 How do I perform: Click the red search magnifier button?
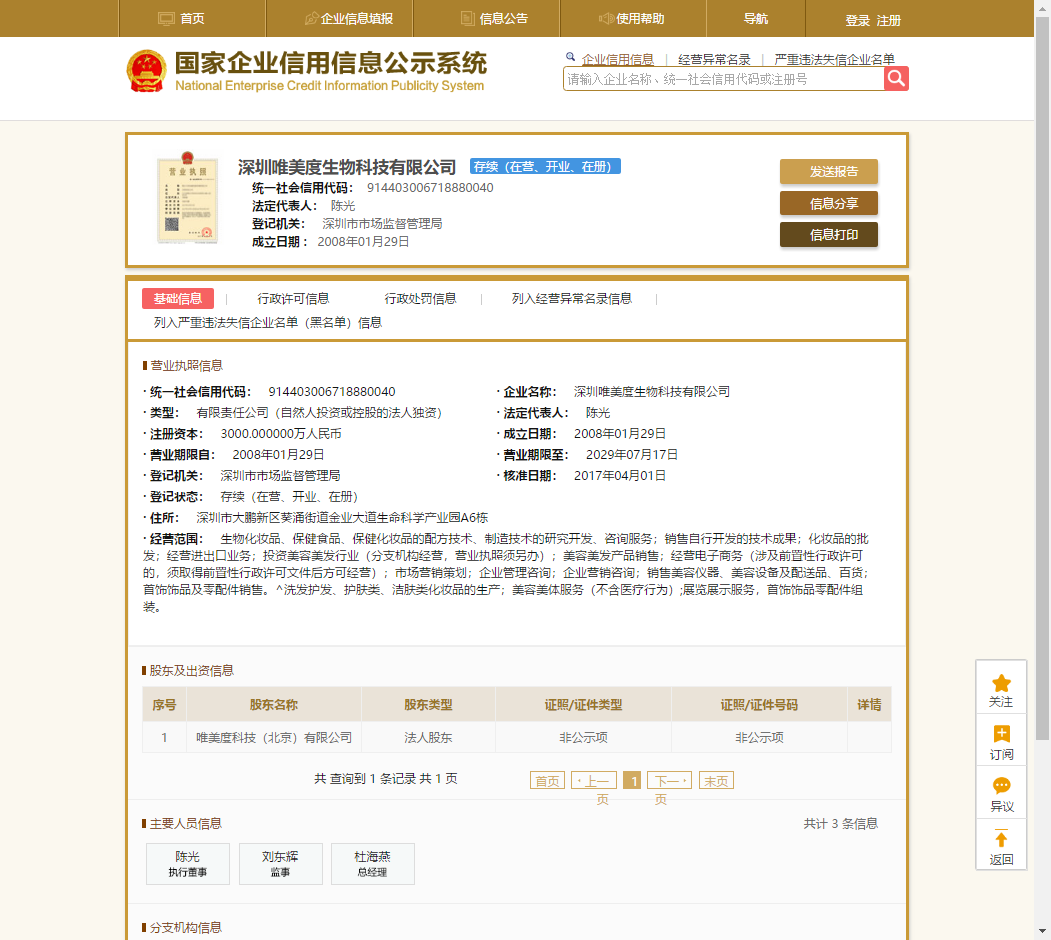tap(896, 79)
